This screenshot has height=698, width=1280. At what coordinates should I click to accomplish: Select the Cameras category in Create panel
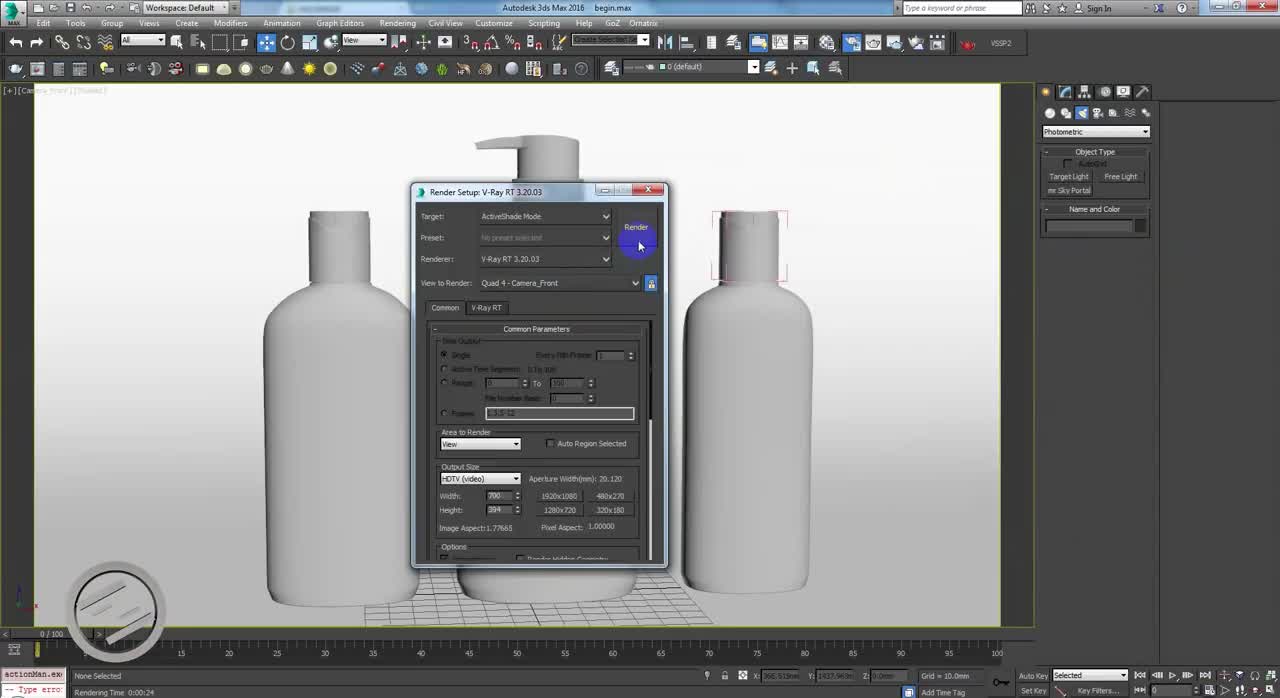coord(1098,113)
